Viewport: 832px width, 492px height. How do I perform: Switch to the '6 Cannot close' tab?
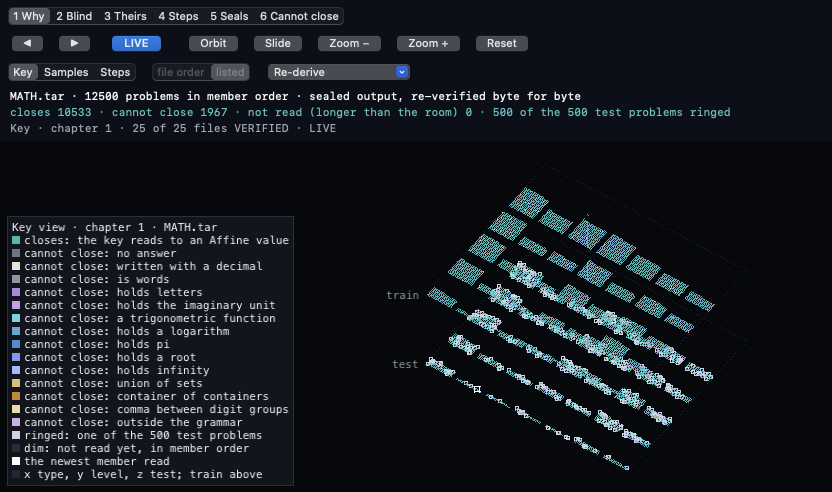tap(299, 16)
